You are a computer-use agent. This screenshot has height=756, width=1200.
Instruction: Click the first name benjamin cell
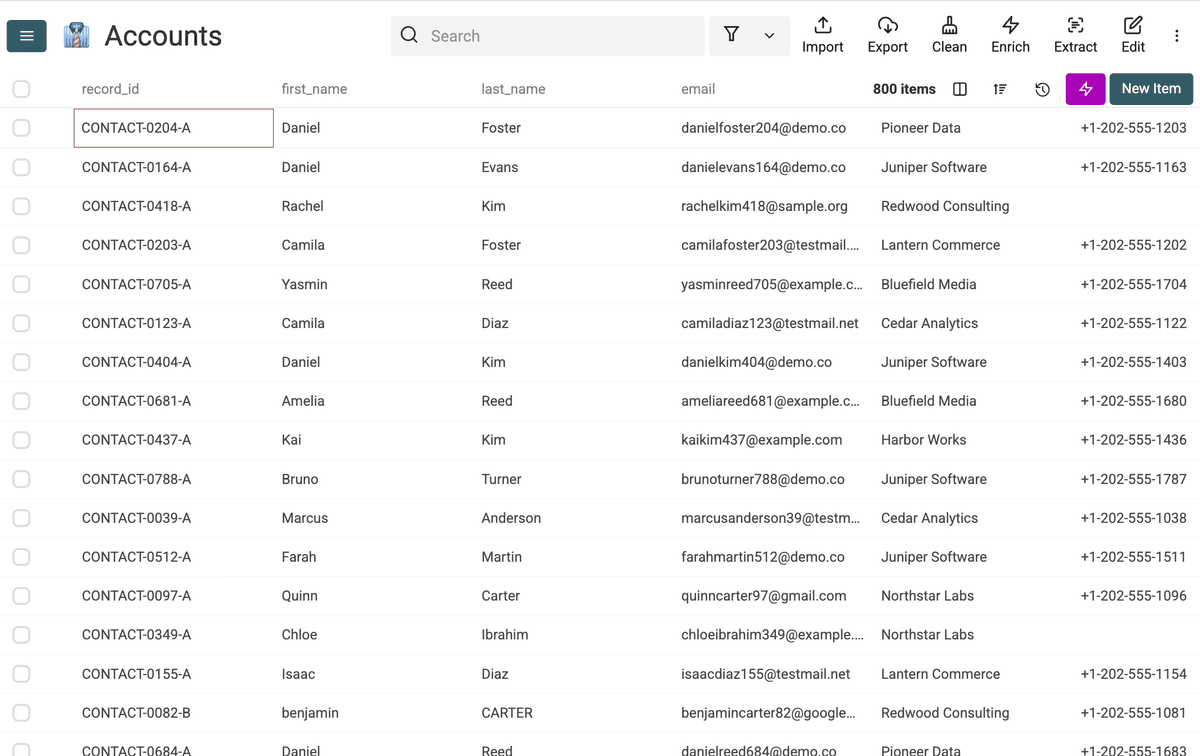(310, 713)
